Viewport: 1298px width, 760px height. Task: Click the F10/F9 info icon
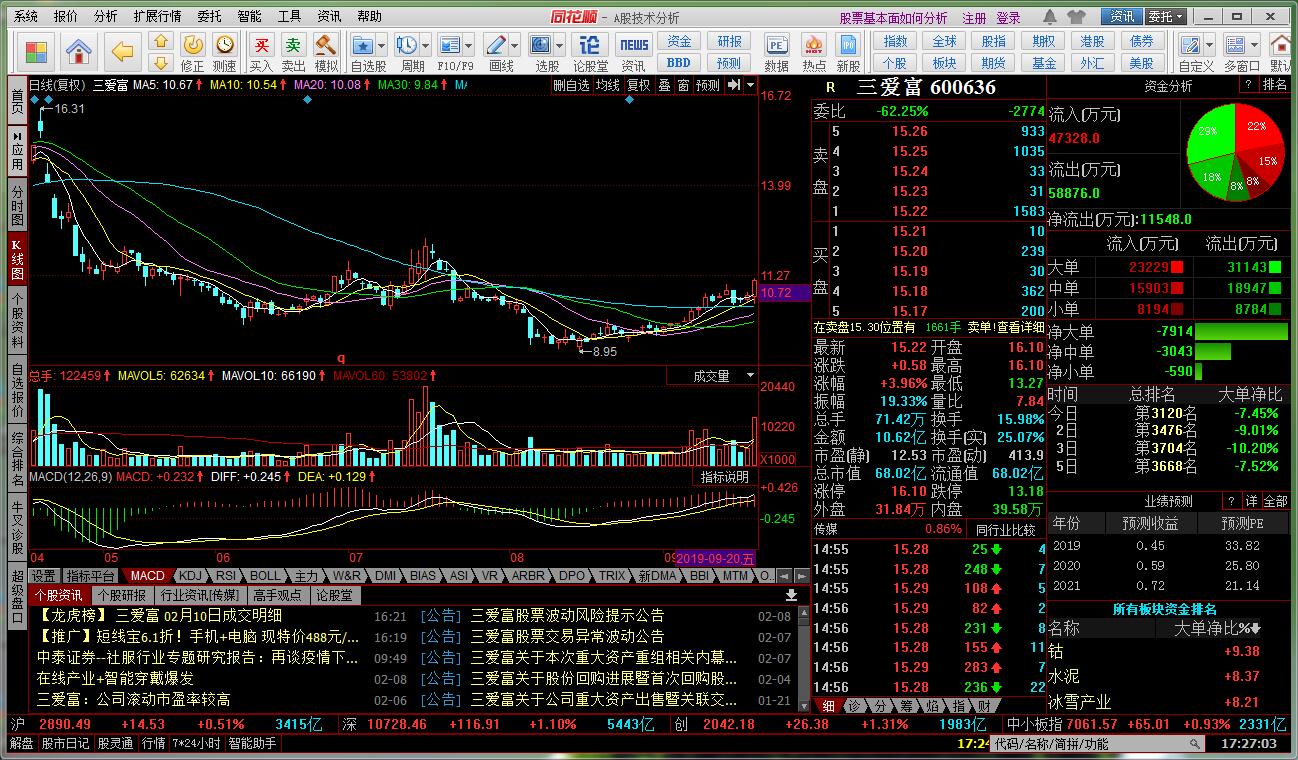point(450,45)
